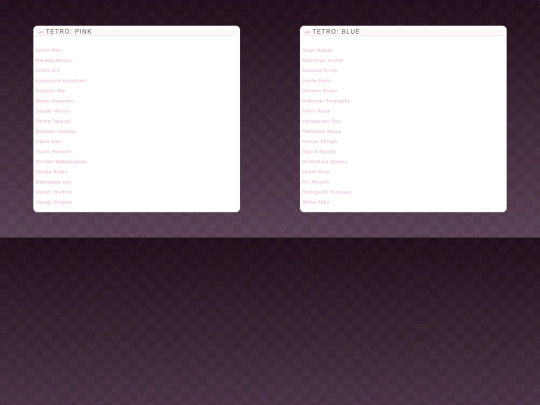Open the Ogura Noriko link

(x=319, y=152)
